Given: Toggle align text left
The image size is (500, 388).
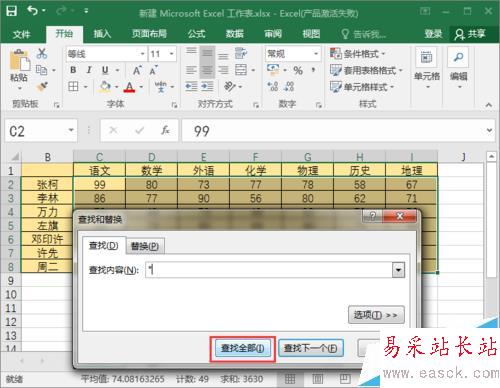Looking at the screenshot, I should tap(191, 70).
